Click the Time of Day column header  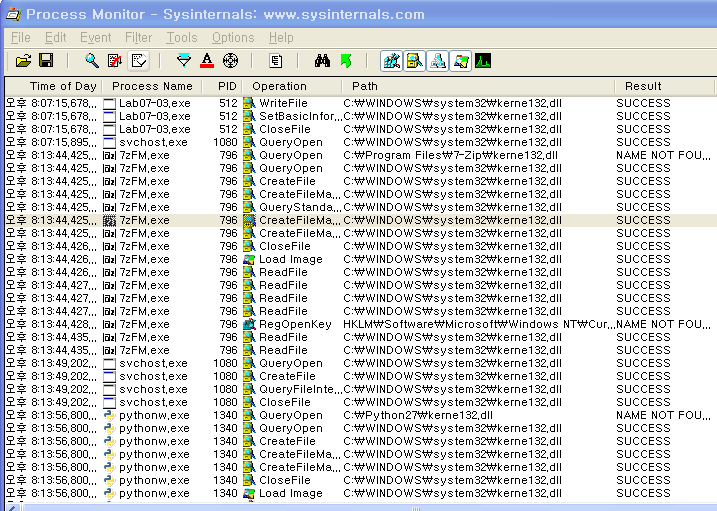click(x=54, y=86)
